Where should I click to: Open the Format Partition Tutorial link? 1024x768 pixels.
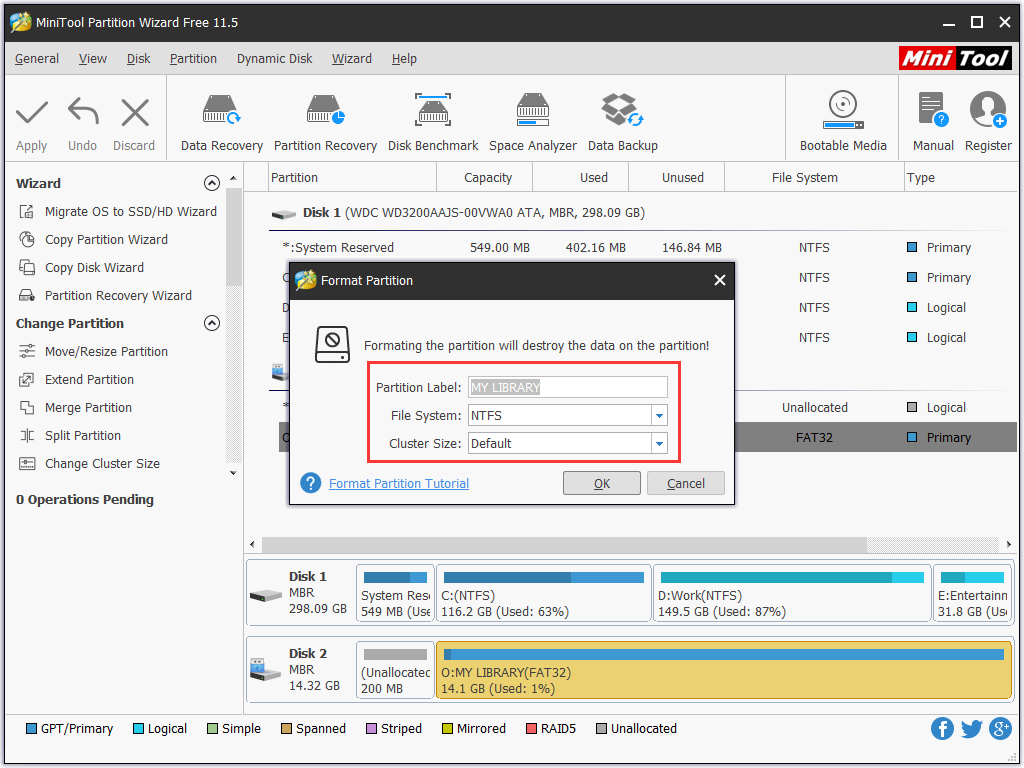(x=398, y=483)
